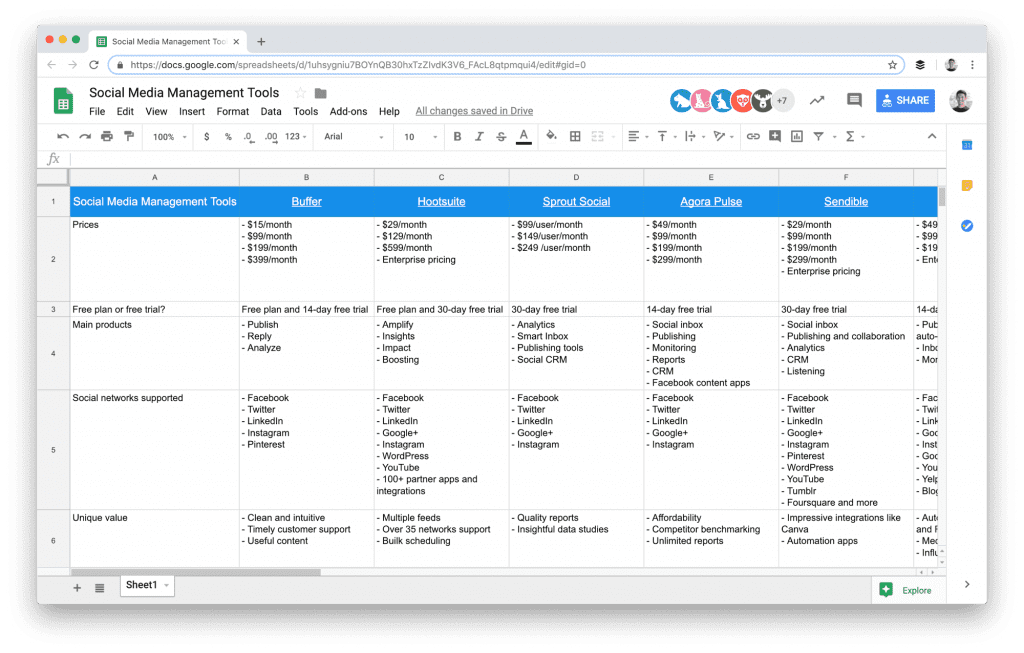Open the Tasks icon in the side panel
The width and height of the screenshot is (1024, 653).
tap(967, 226)
